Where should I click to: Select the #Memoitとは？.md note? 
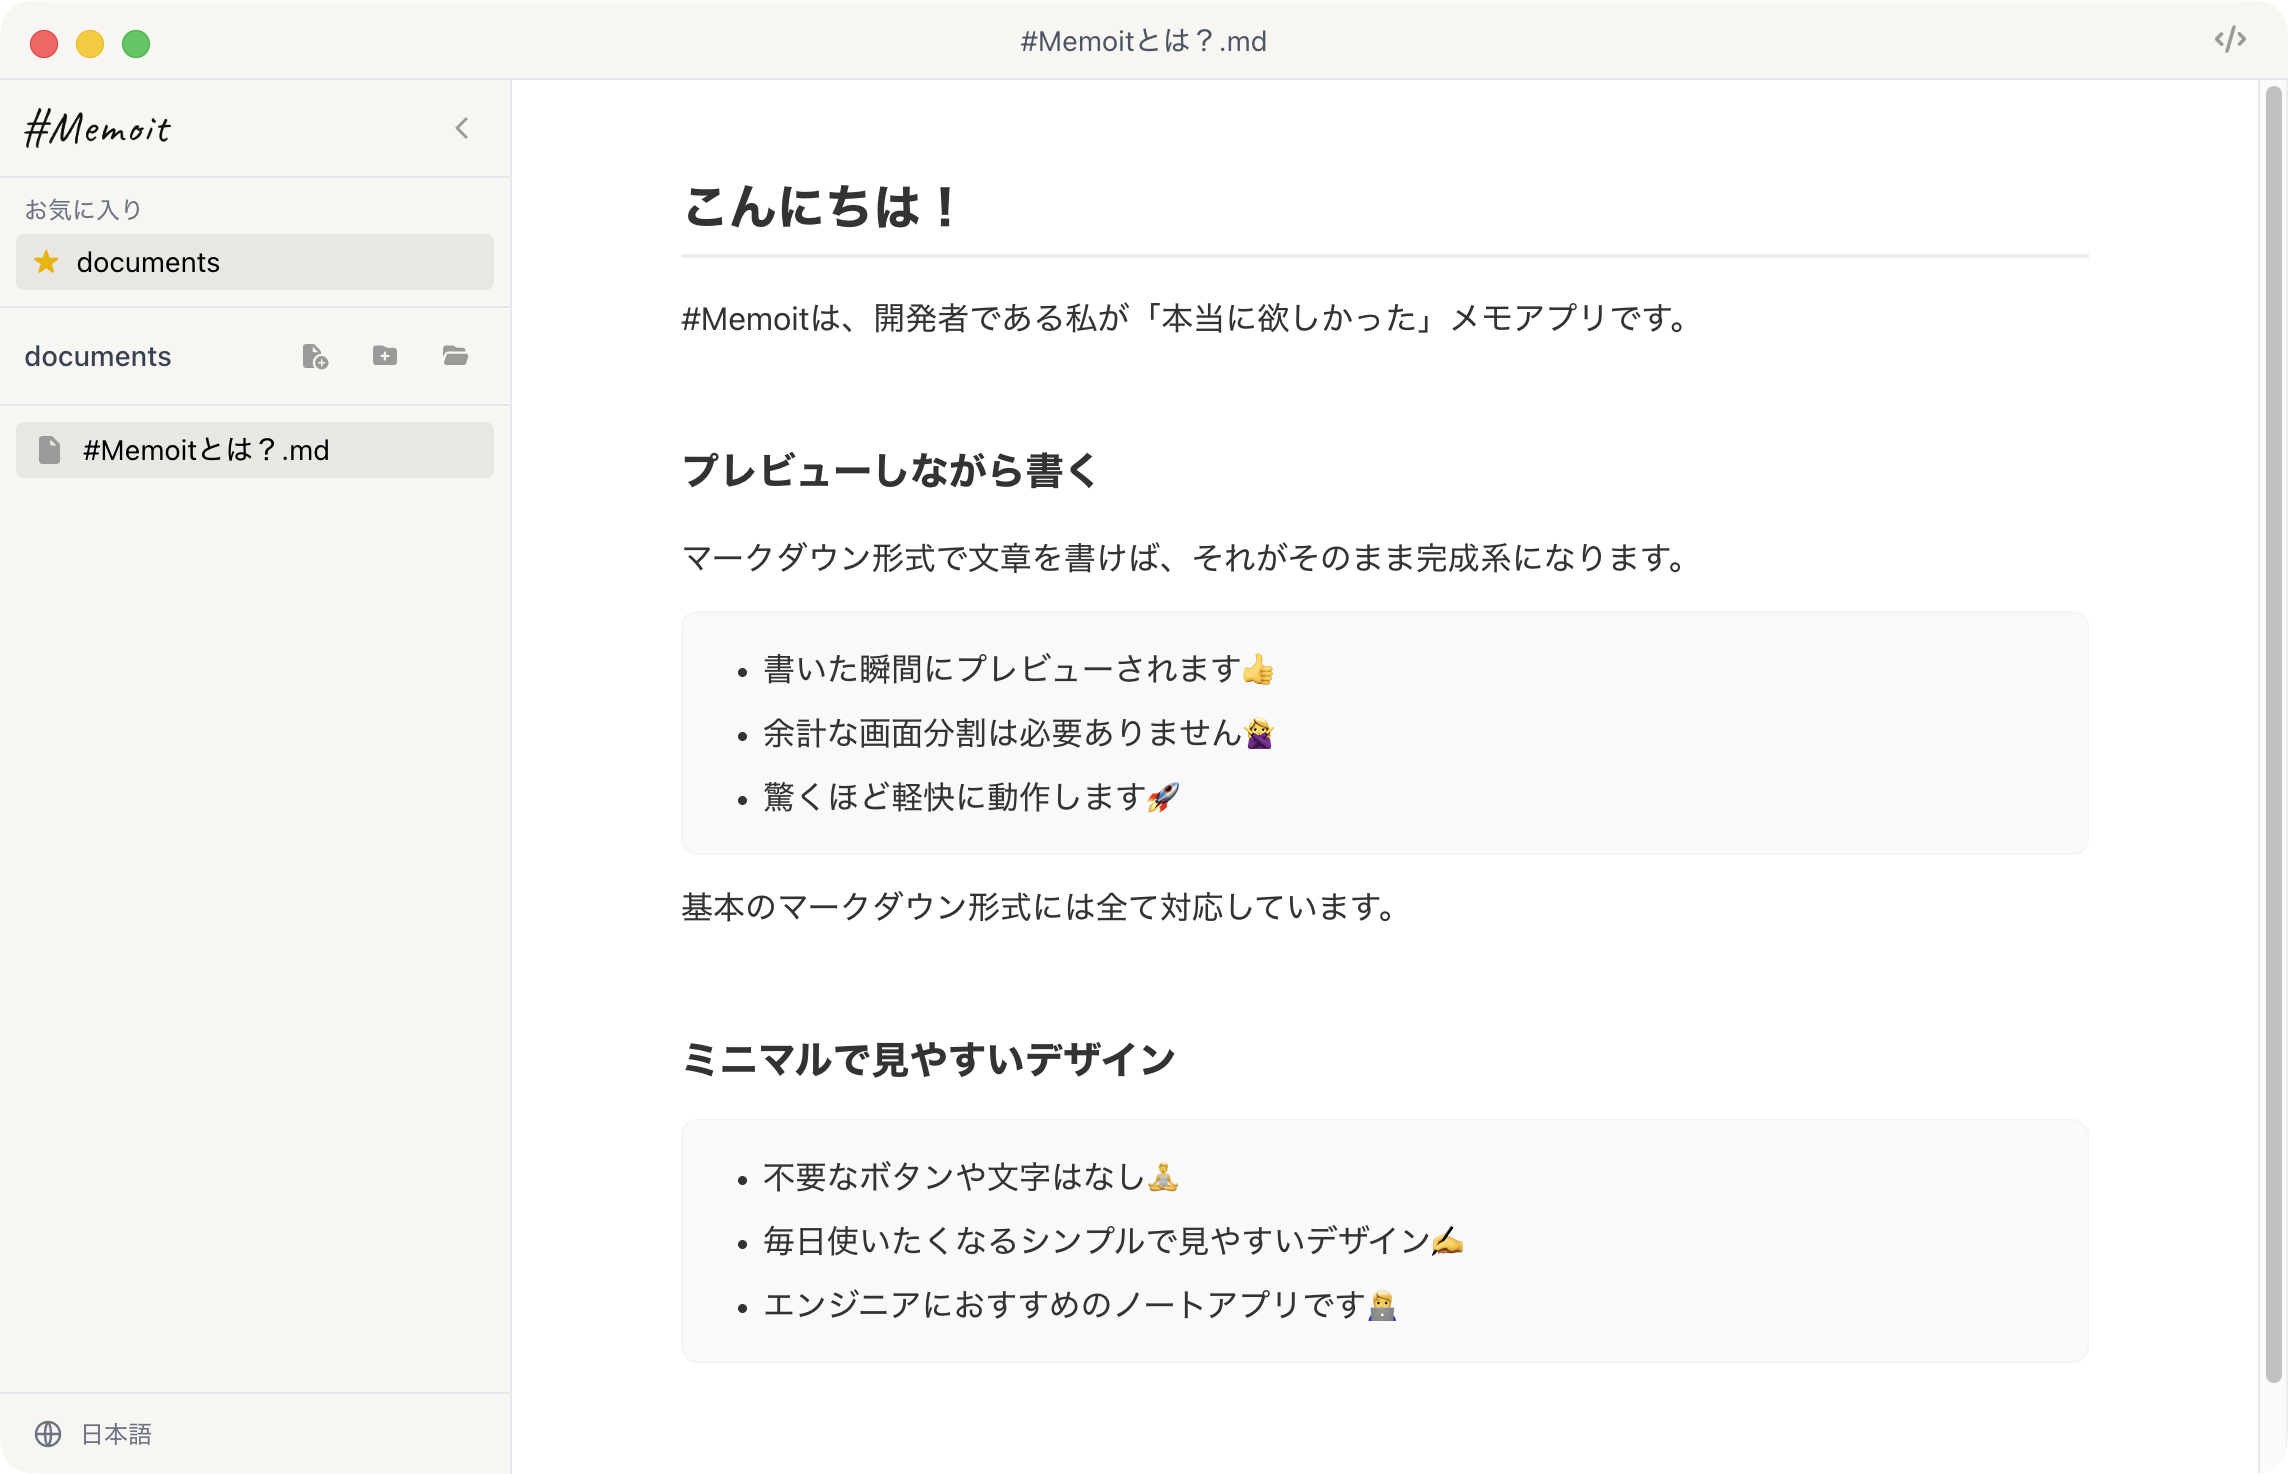click(204, 449)
